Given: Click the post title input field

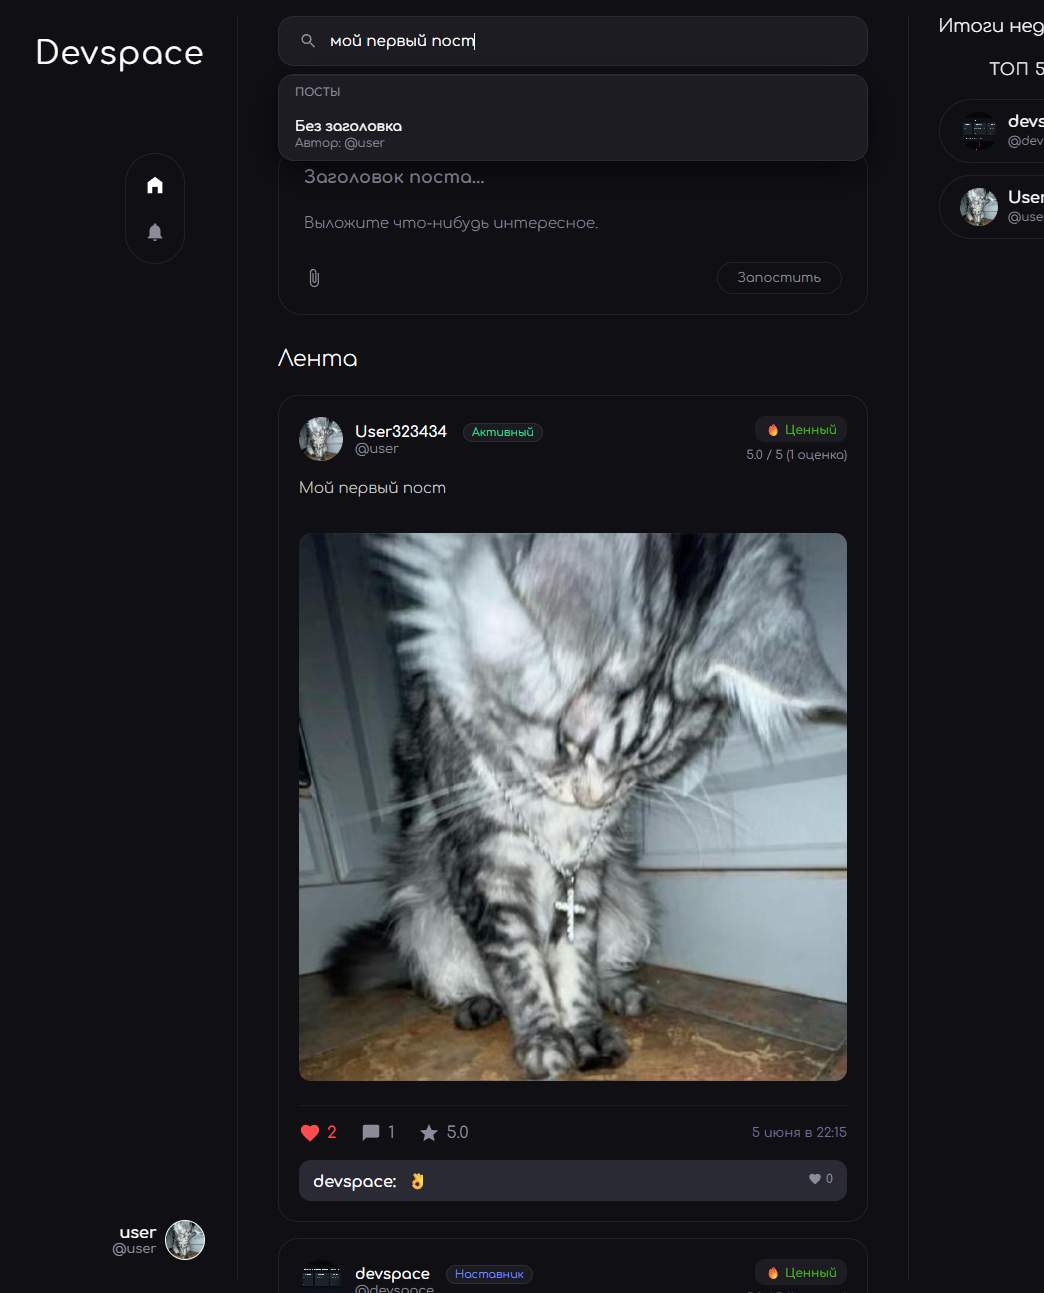Looking at the screenshot, I should [x=573, y=177].
